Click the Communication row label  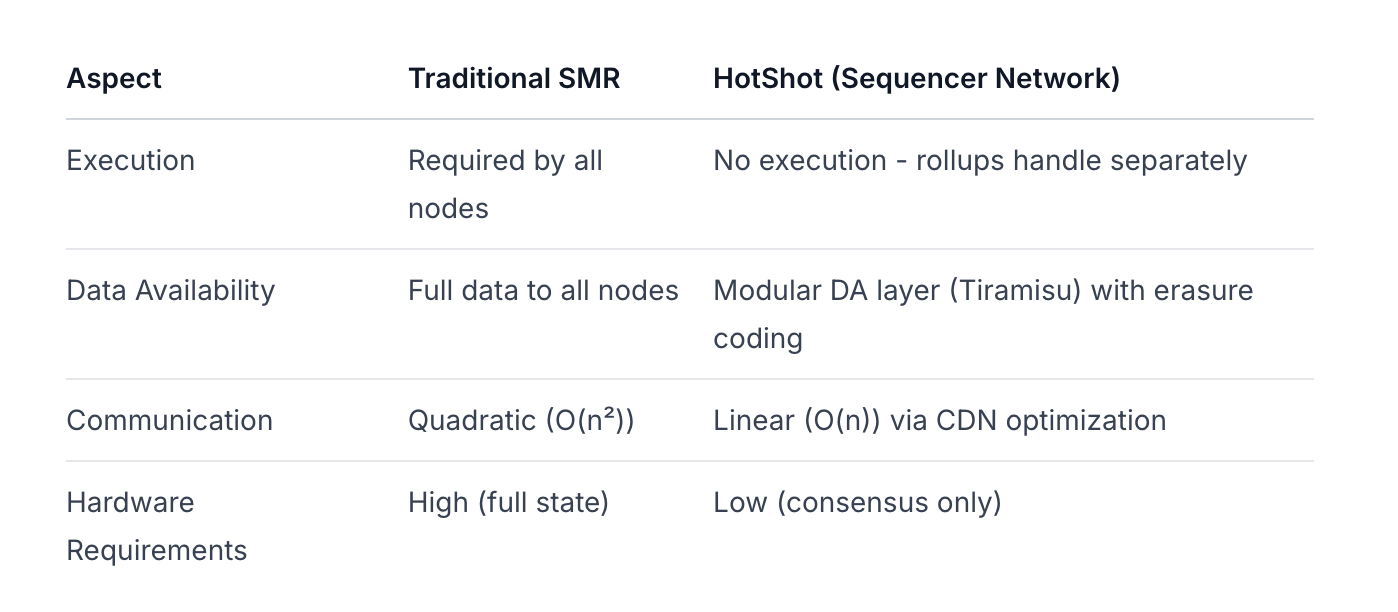coord(169,420)
